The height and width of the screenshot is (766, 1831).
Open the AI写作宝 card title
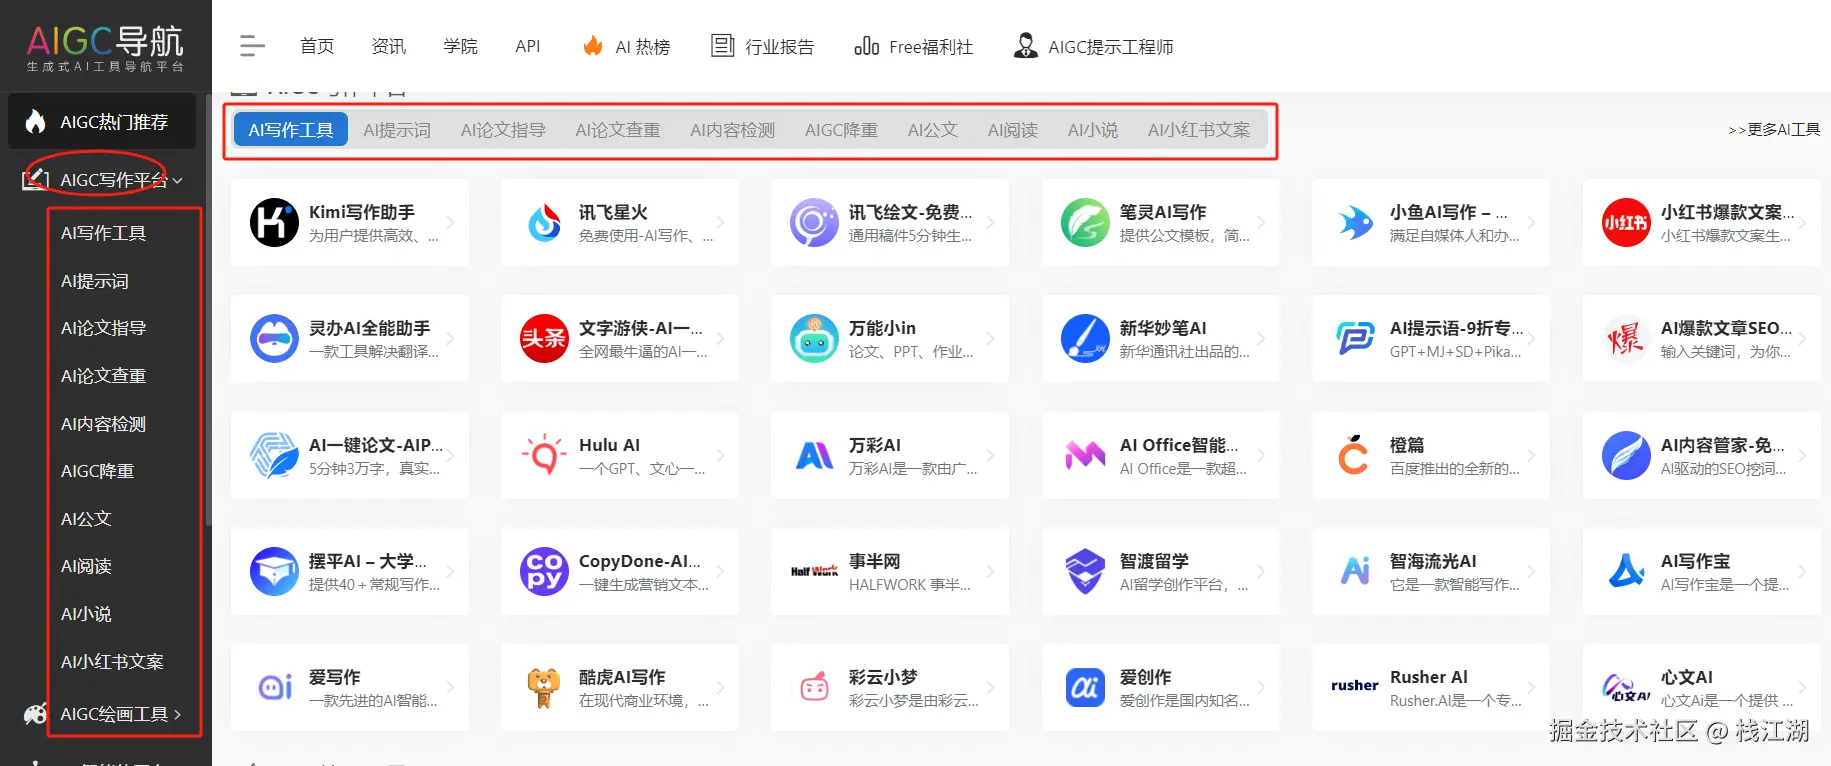(1696, 561)
